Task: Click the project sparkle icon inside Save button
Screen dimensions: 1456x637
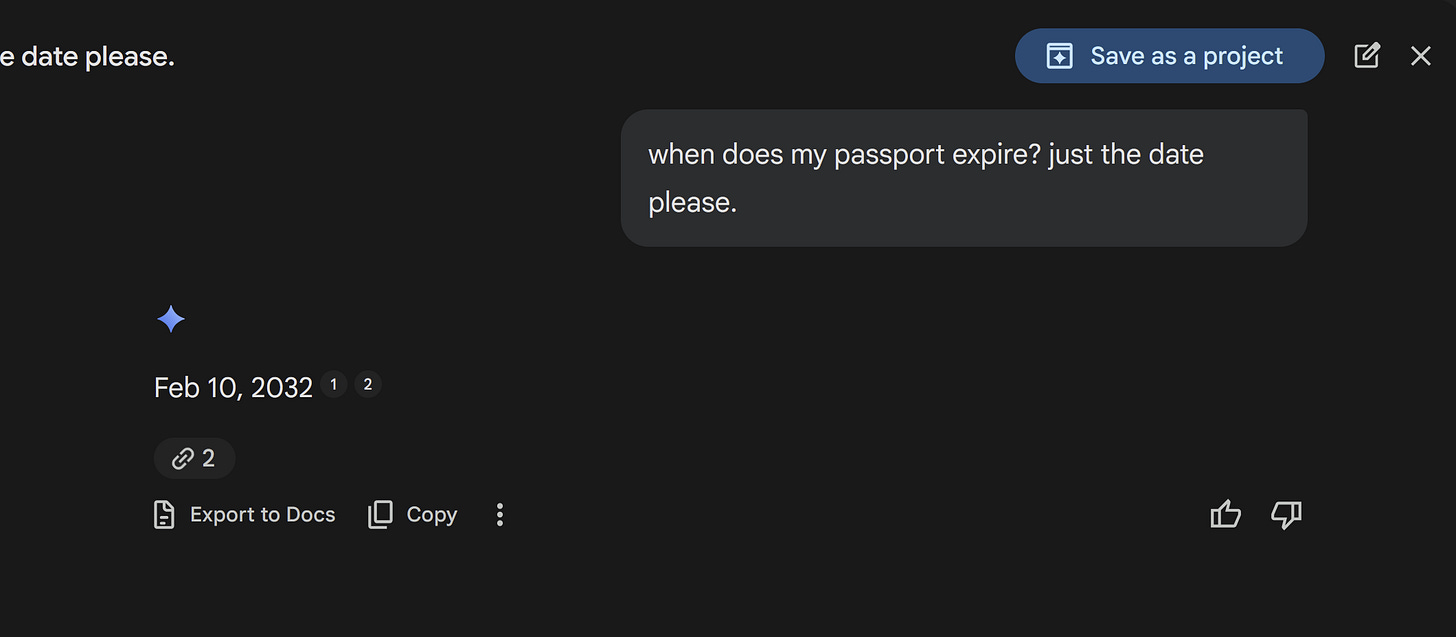Action: [1059, 56]
